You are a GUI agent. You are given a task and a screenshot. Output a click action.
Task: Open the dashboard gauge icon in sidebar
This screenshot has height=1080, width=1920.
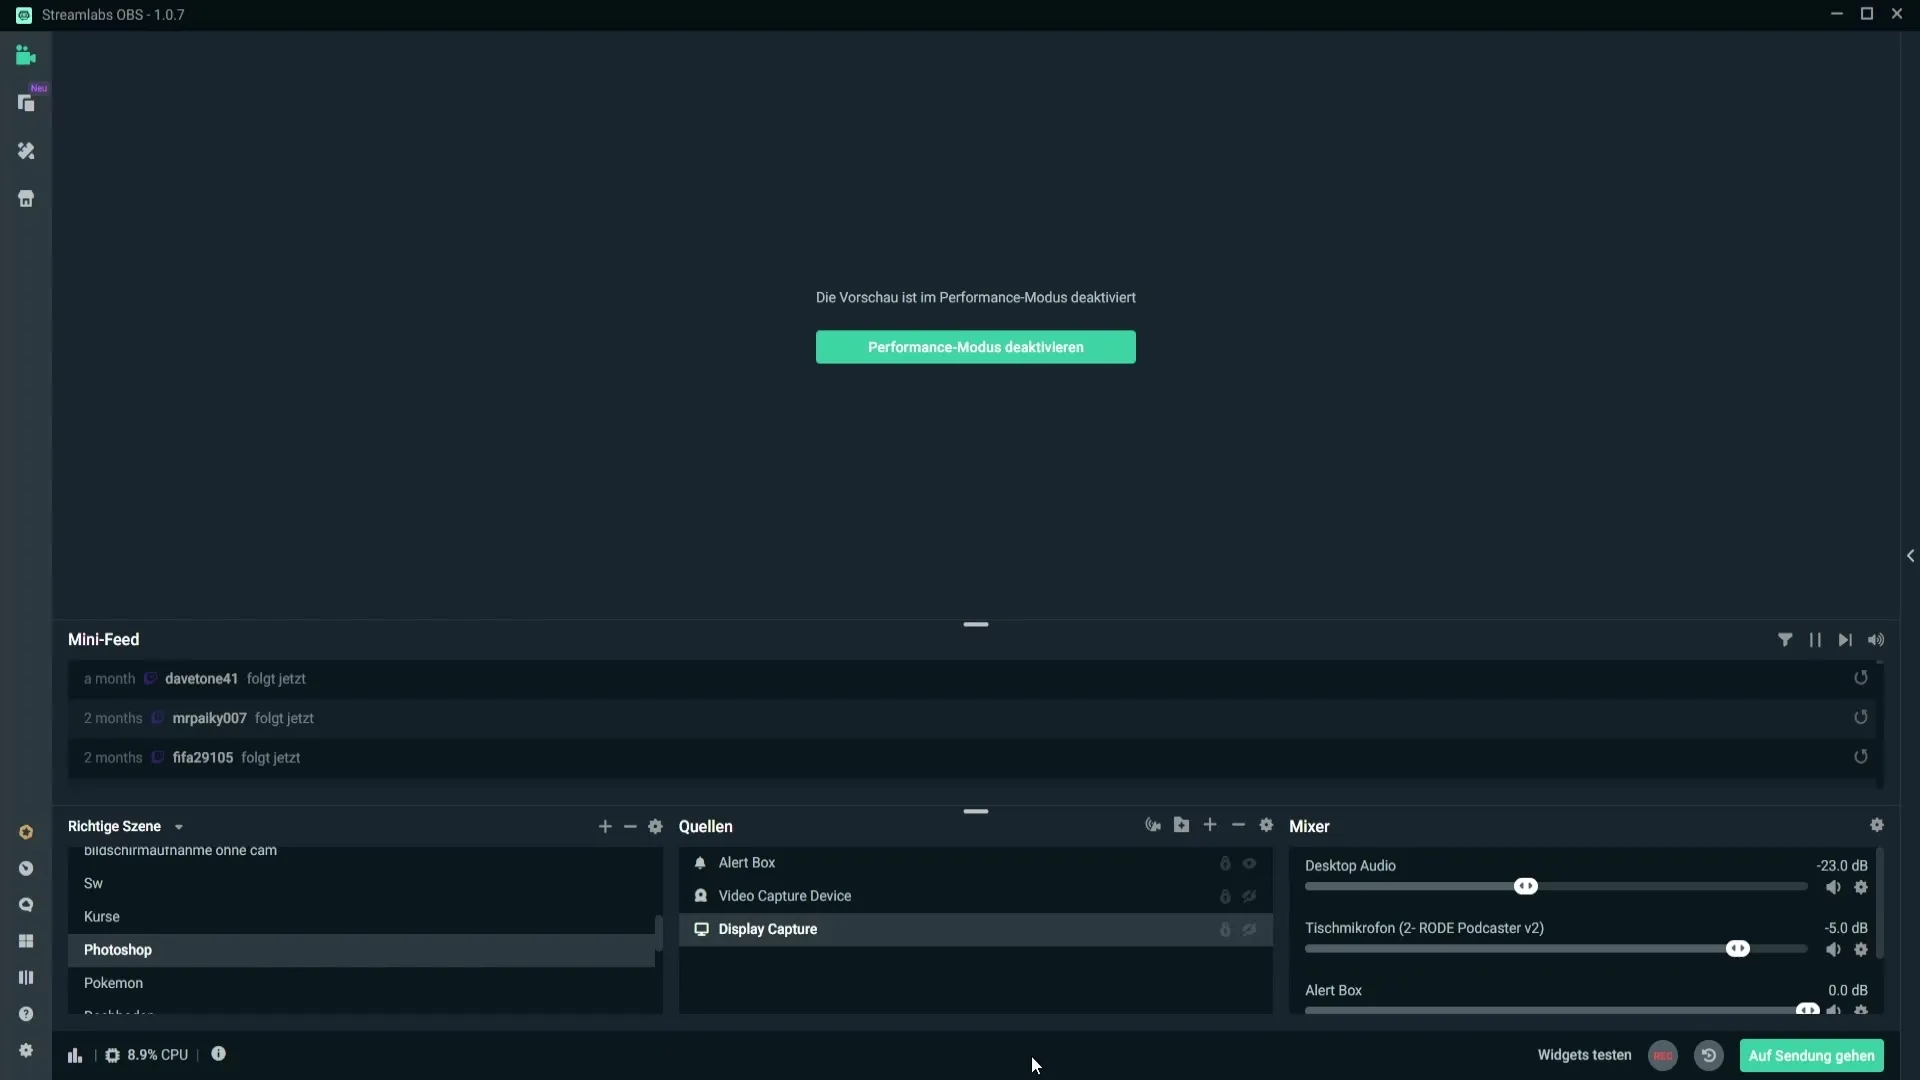(26, 868)
